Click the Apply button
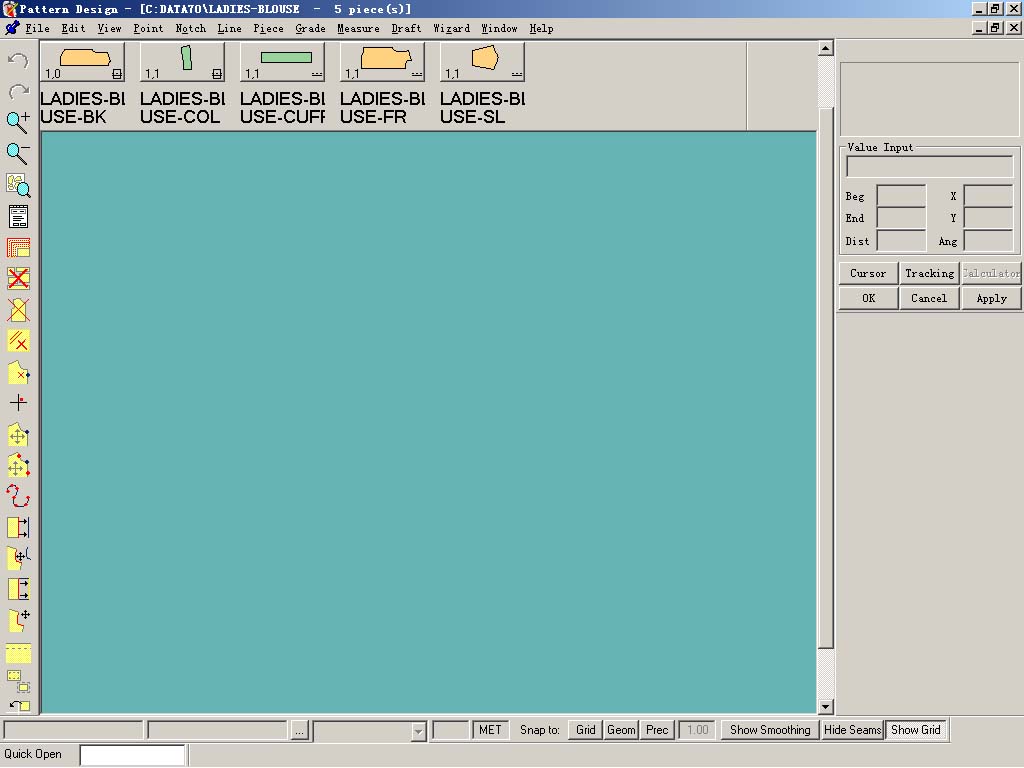The width and height of the screenshot is (1024, 768). pyautogui.click(x=991, y=298)
